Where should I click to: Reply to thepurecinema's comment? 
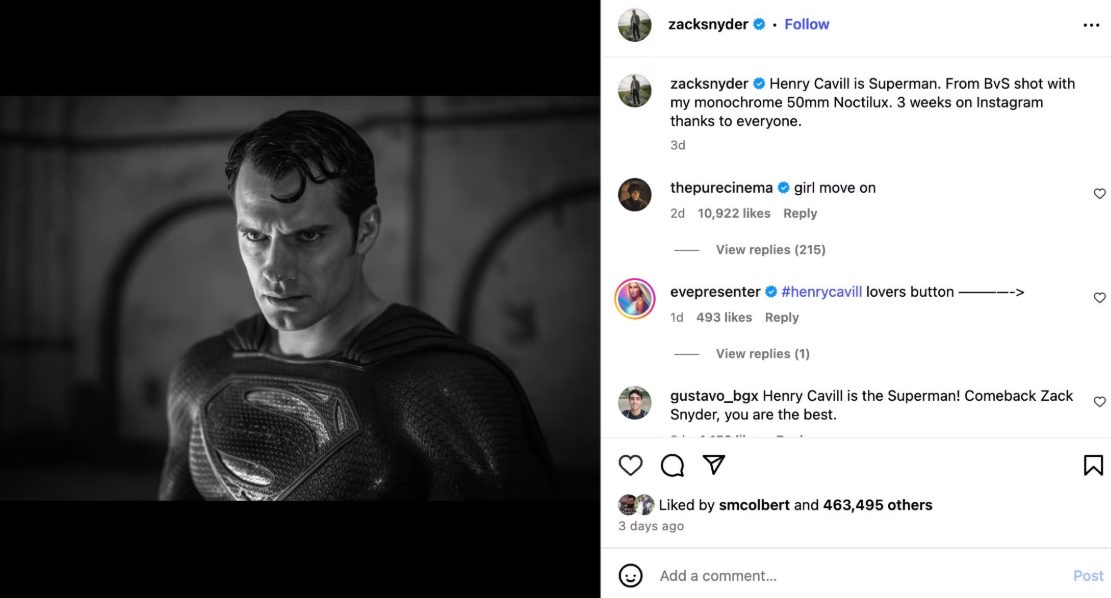point(800,213)
